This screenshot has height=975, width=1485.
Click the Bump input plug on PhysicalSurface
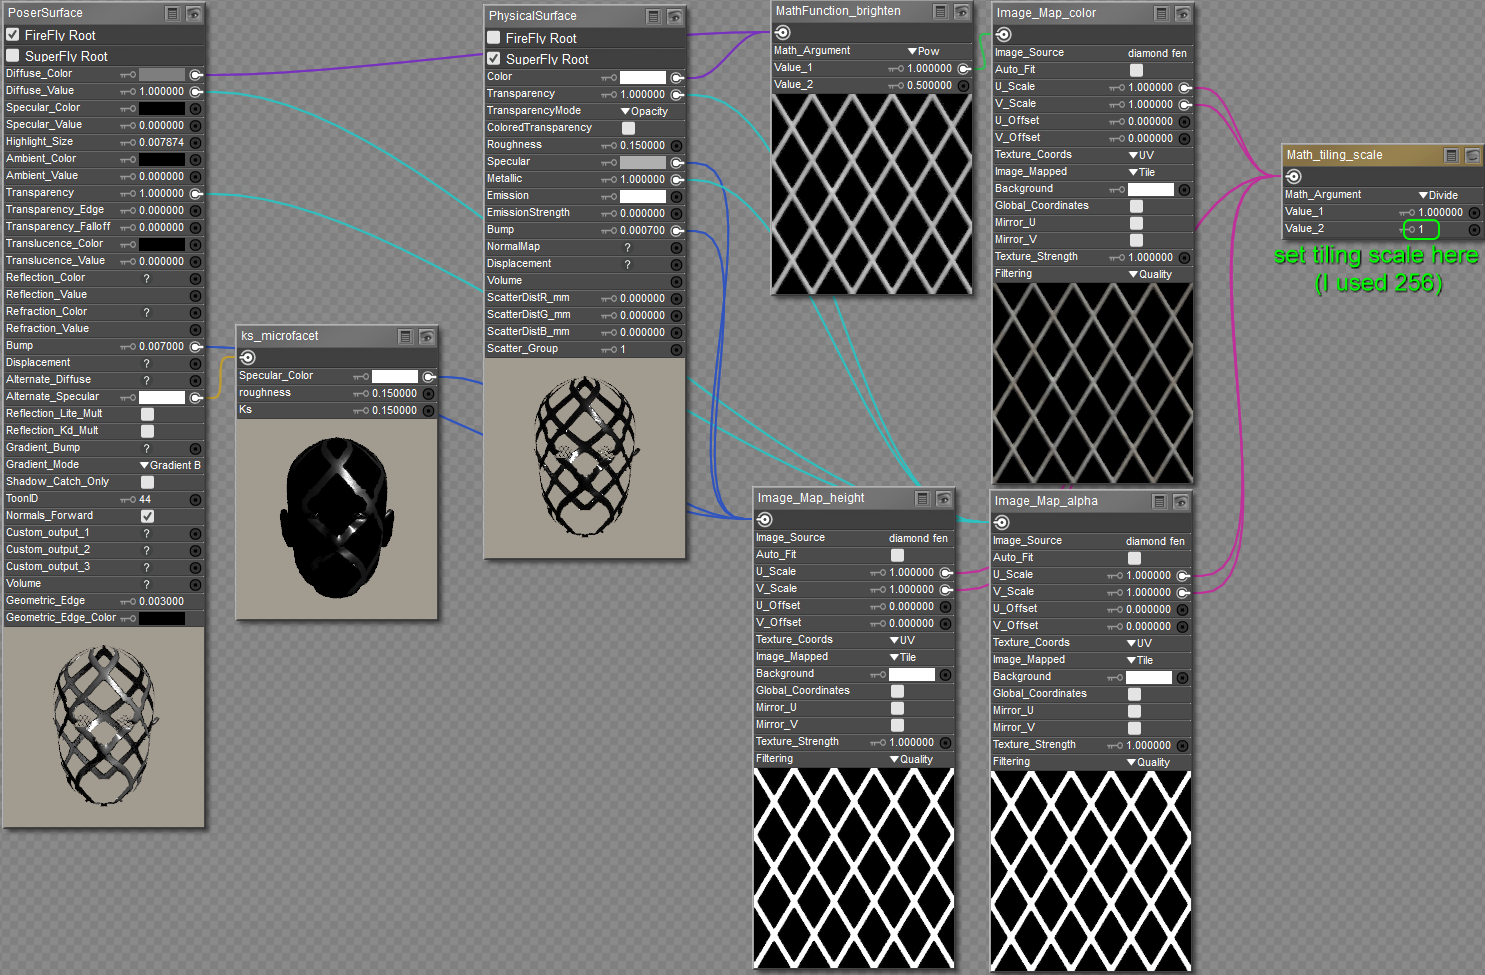tap(677, 231)
